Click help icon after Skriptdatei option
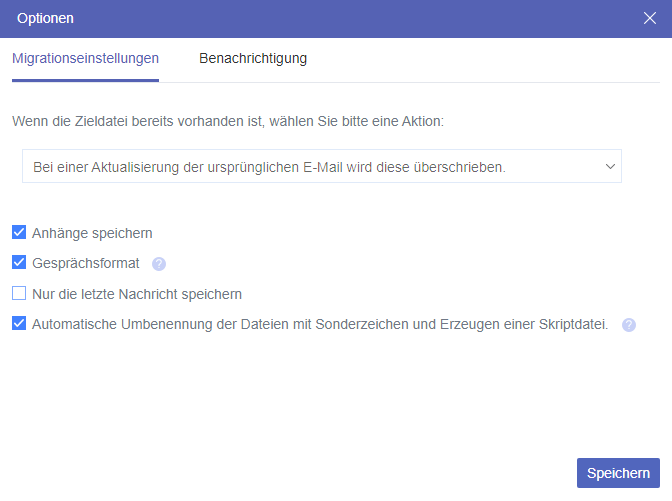672x501 pixels. coord(628,325)
